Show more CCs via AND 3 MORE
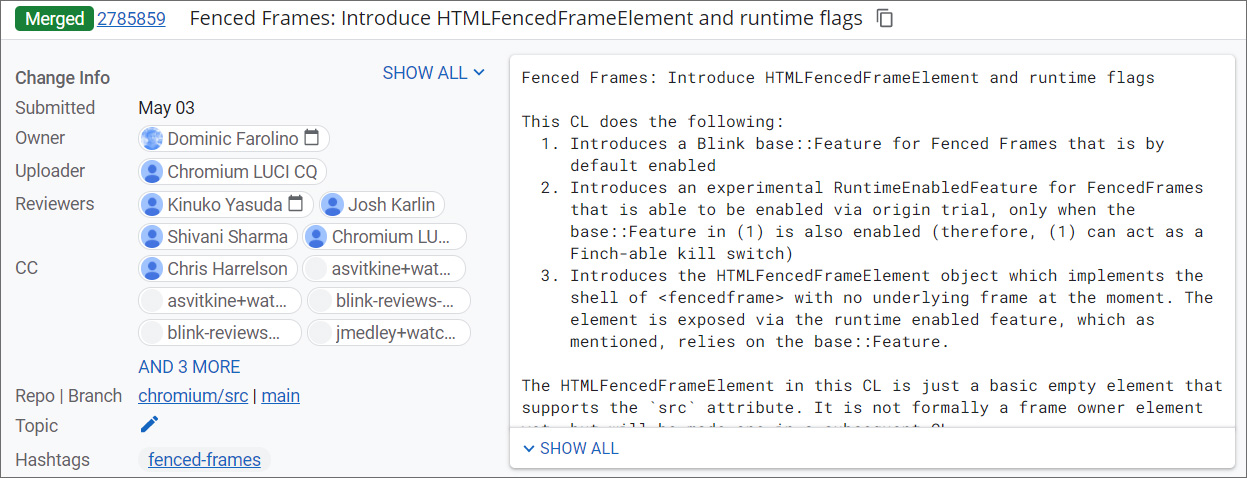1247x478 pixels. 189,367
